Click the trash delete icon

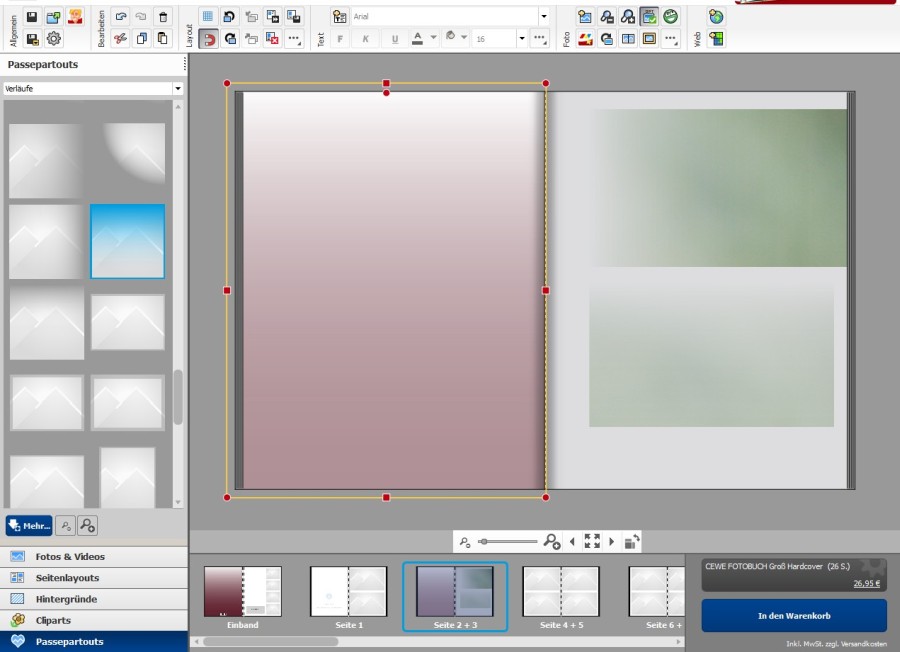[163, 17]
